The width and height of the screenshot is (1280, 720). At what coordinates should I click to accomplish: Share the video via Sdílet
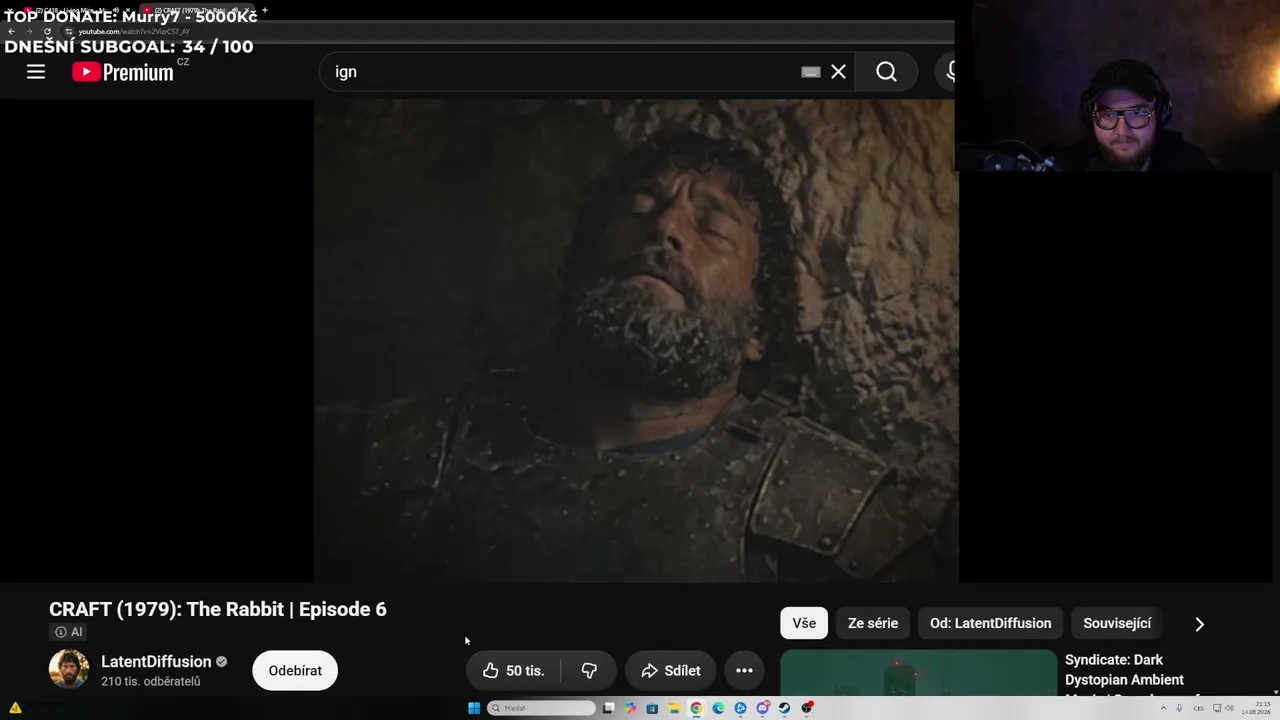point(670,670)
